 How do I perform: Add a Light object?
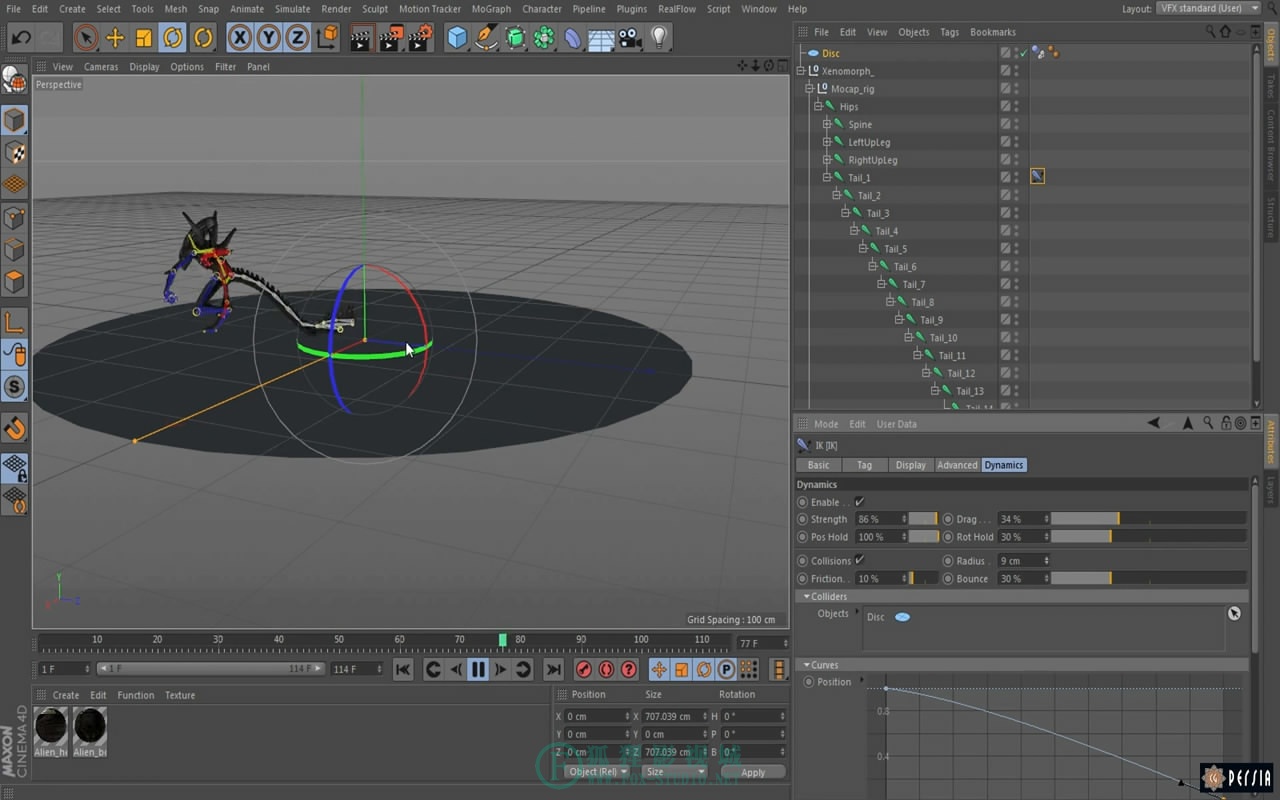(659, 38)
